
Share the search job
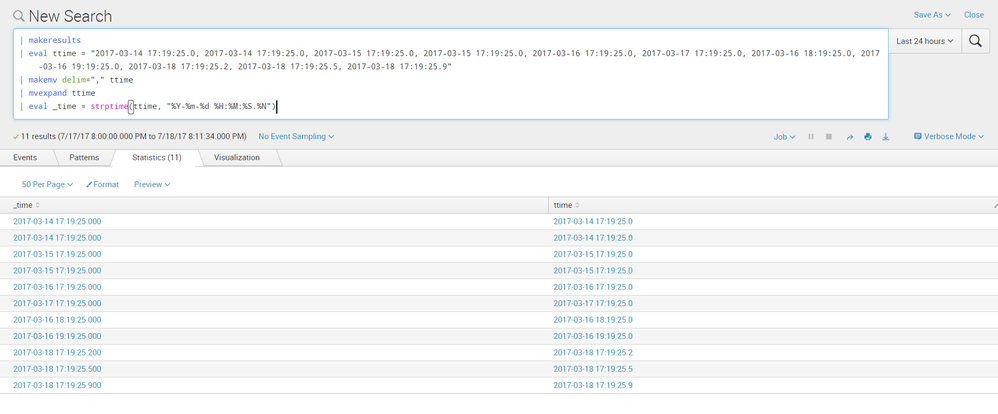tap(849, 137)
